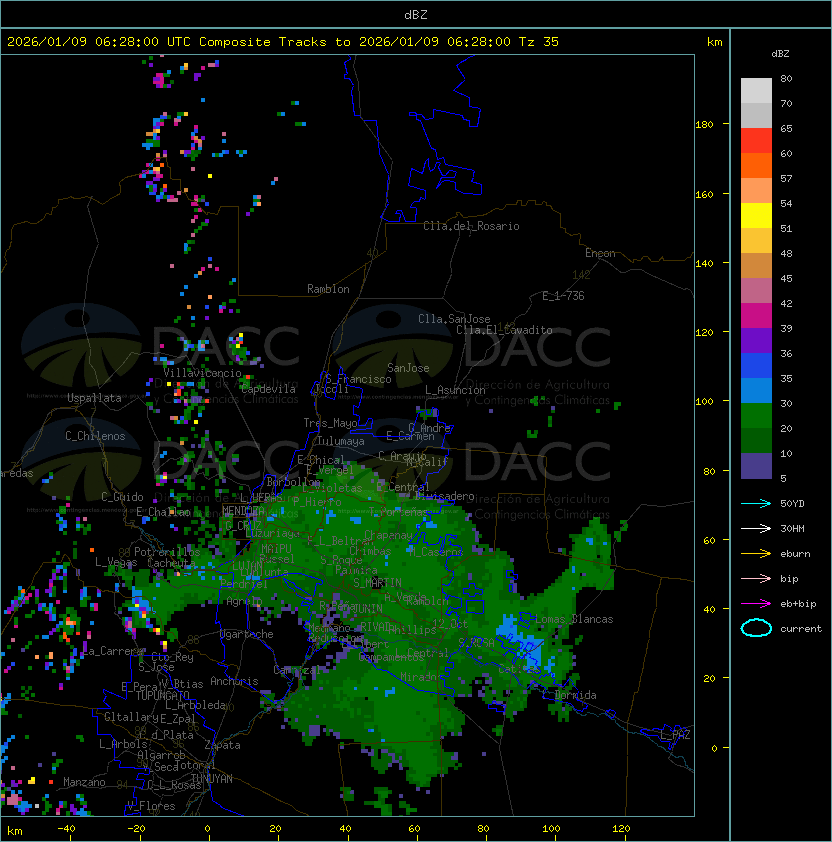
Task: Click the '50YD' legend label
Action: 792,504
